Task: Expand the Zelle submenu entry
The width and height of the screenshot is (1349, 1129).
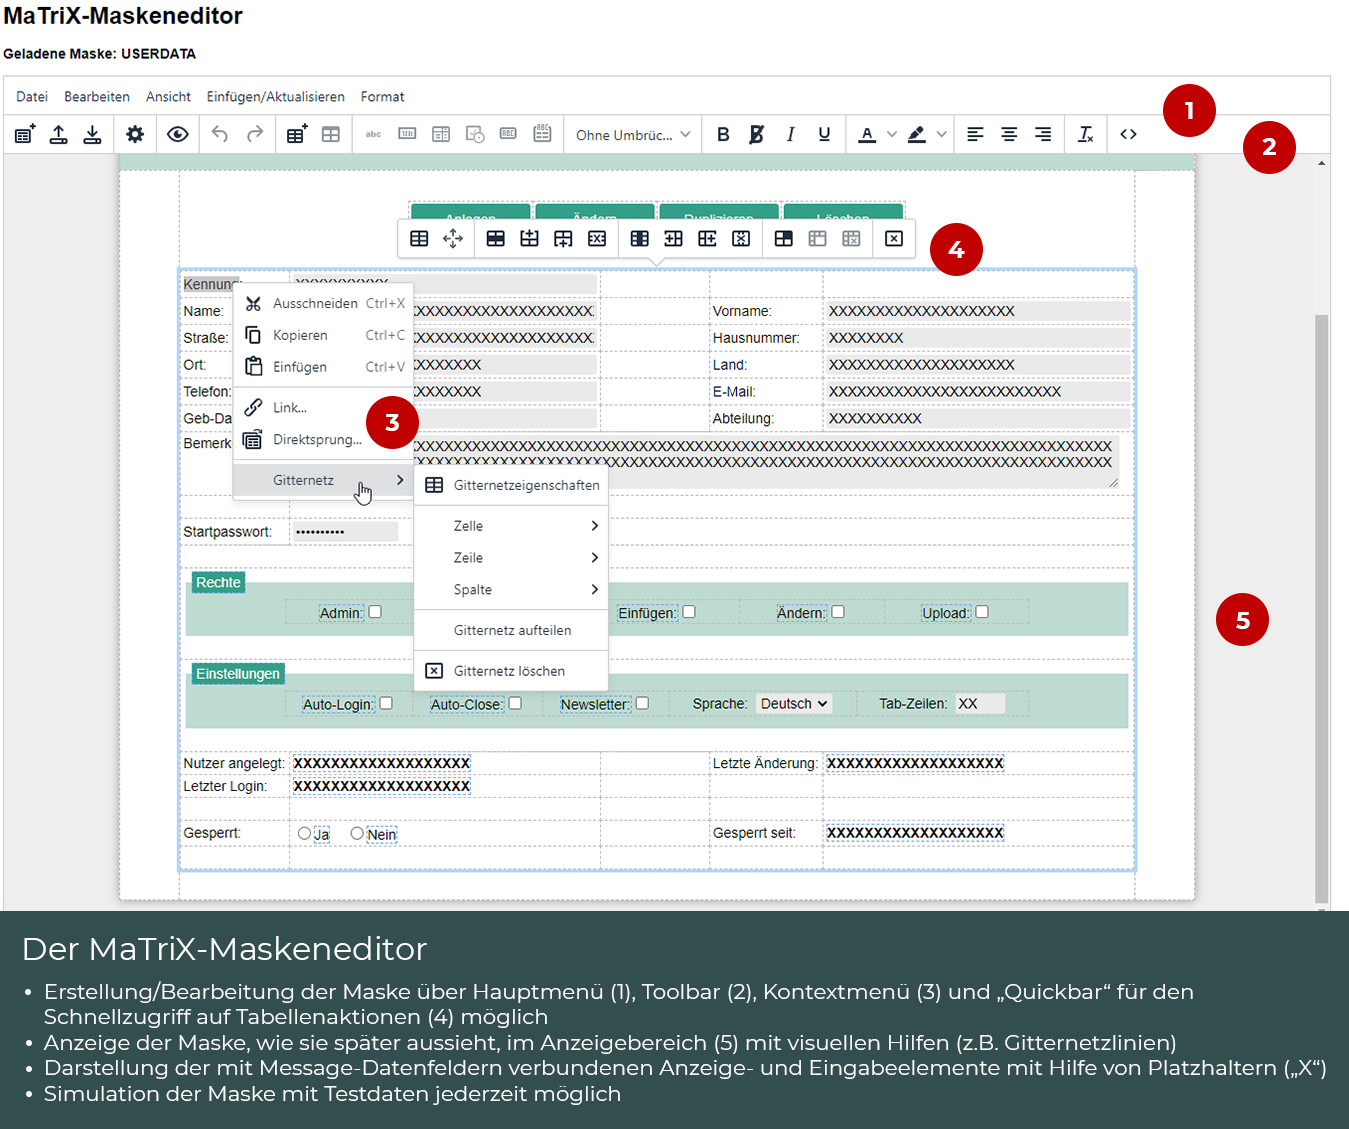Action: [x=510, y=525]
